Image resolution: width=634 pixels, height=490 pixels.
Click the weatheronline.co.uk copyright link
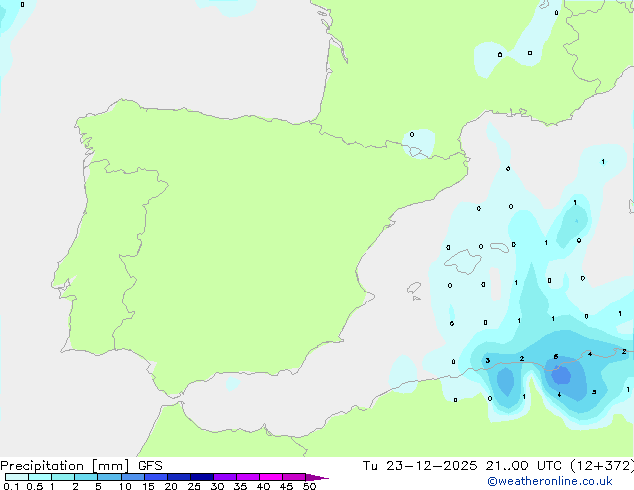pos(549,481)
